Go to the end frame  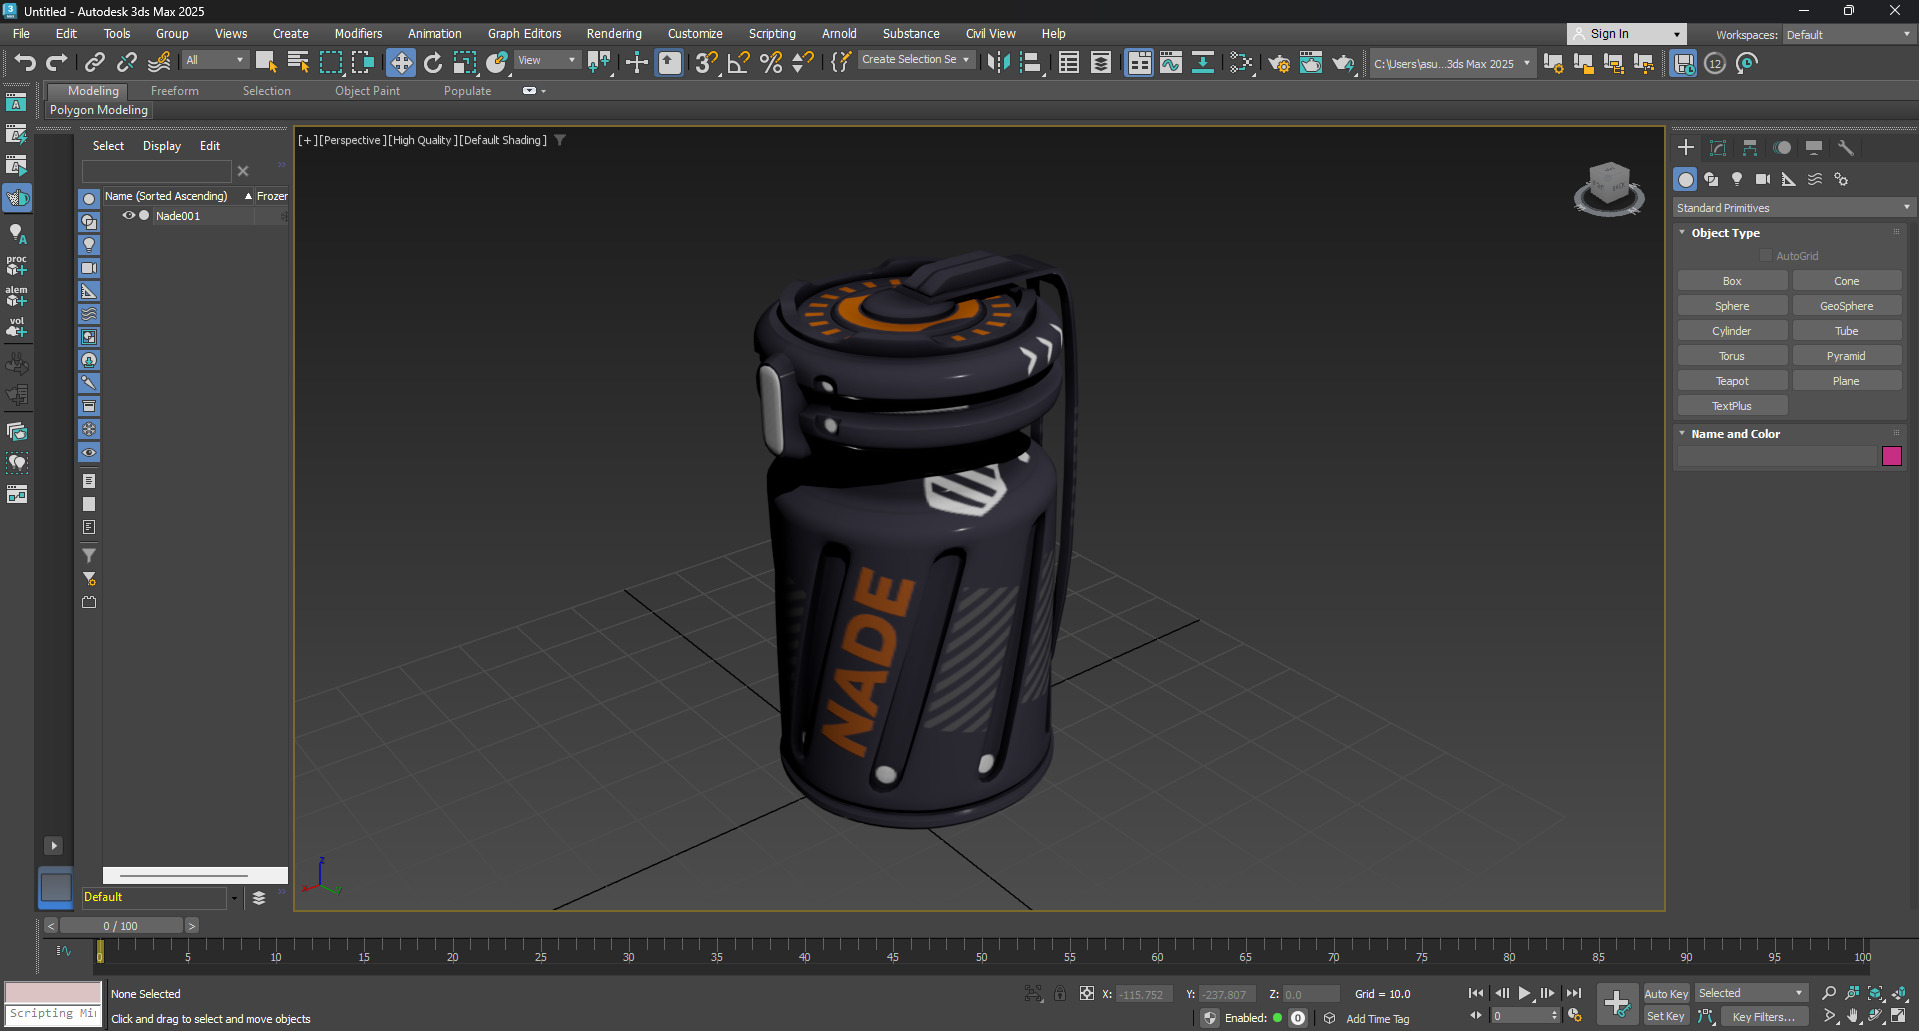click(1574, 993)
